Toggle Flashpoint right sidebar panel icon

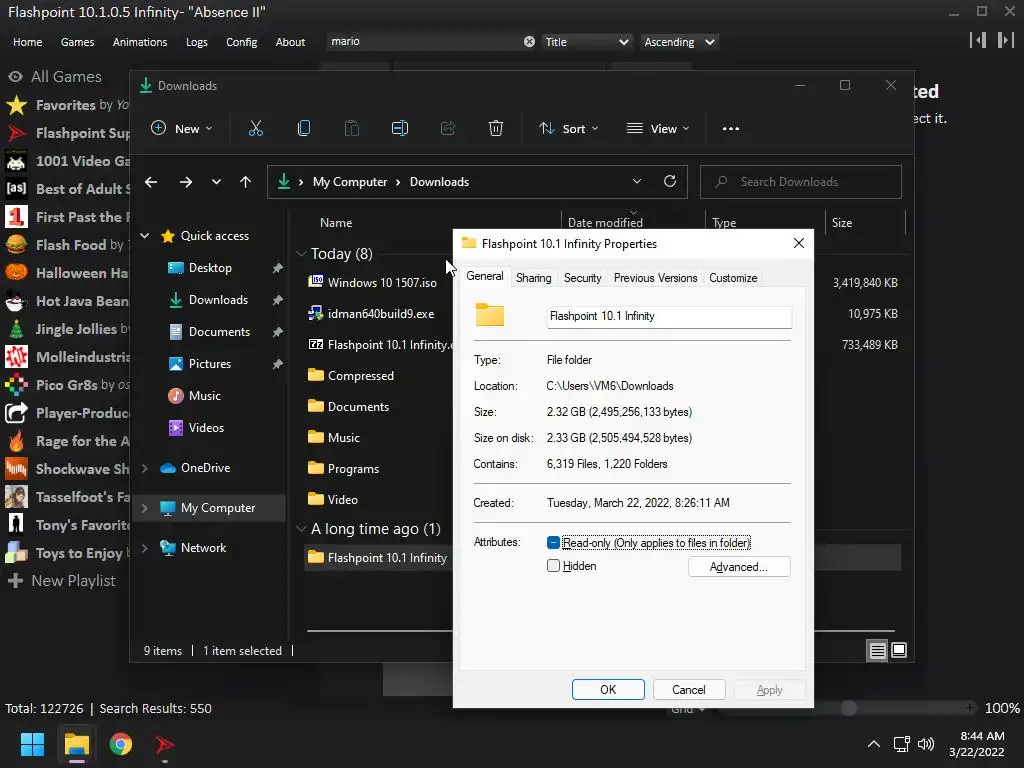click(x=1006, y=40)
